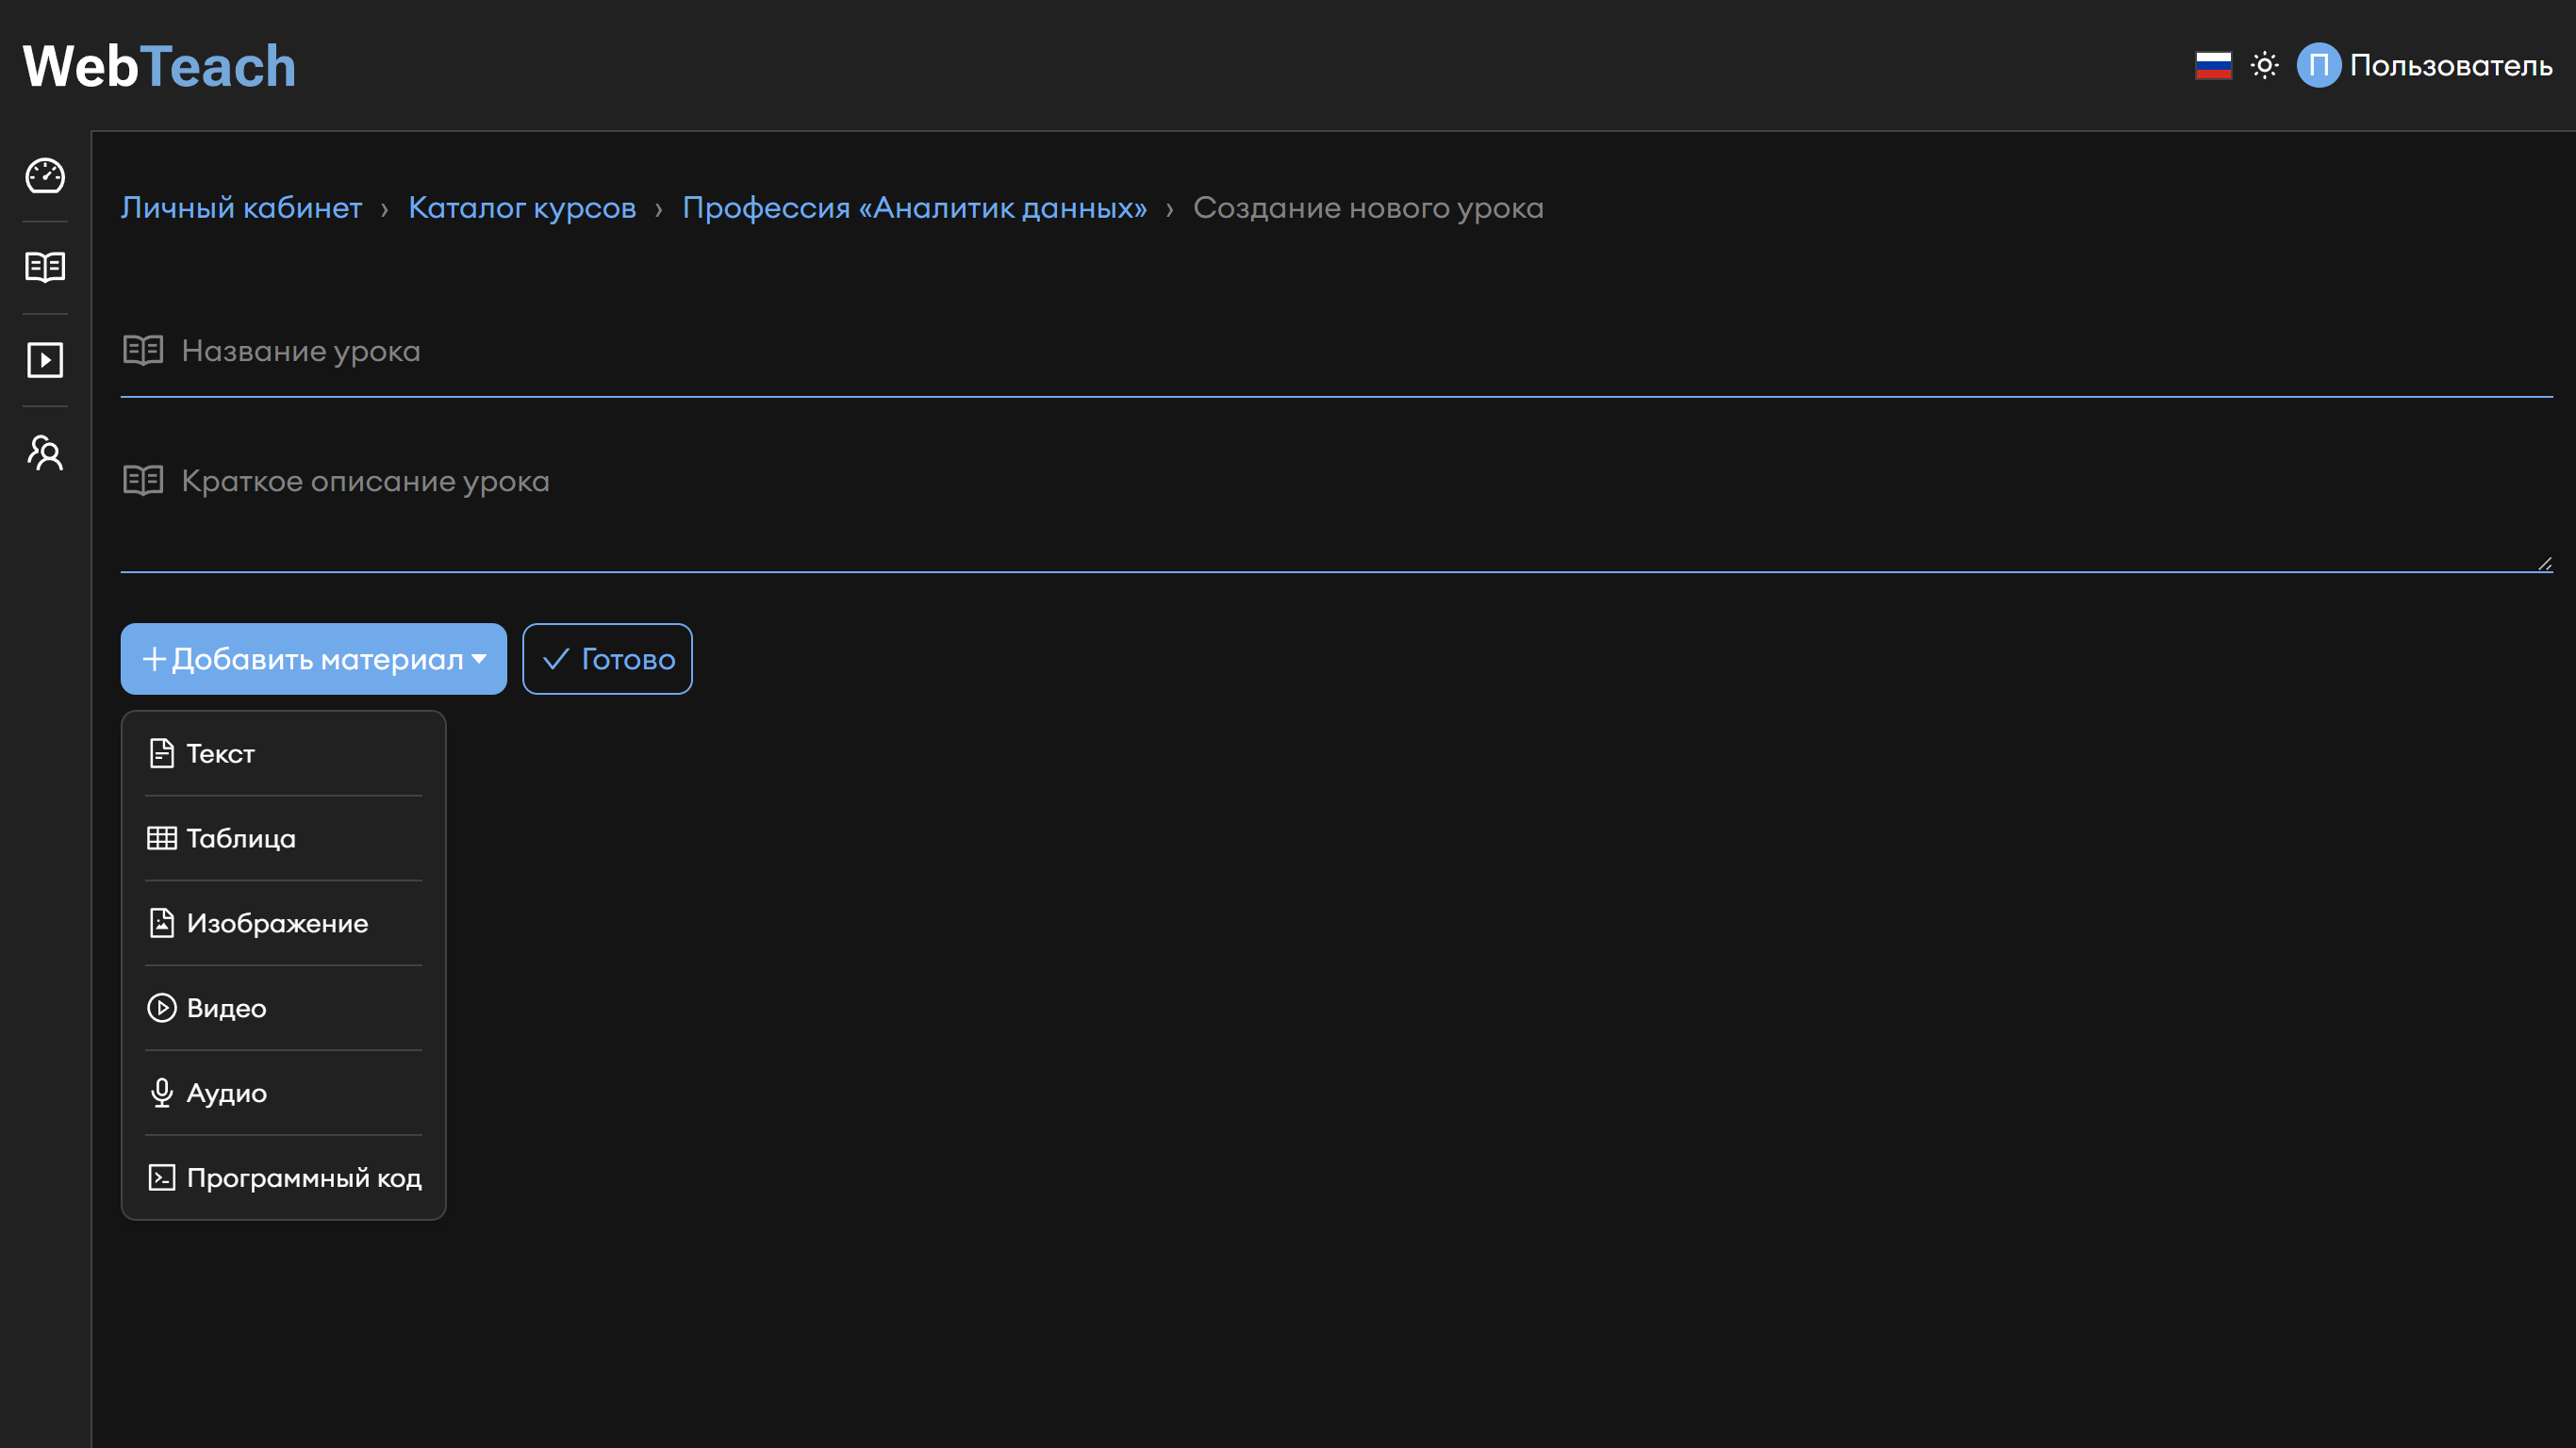This screenshot has width=2576, height=1448.
Task: Go to Личный кабинет breadcrumb link
Action: click(x=241, y=208)
